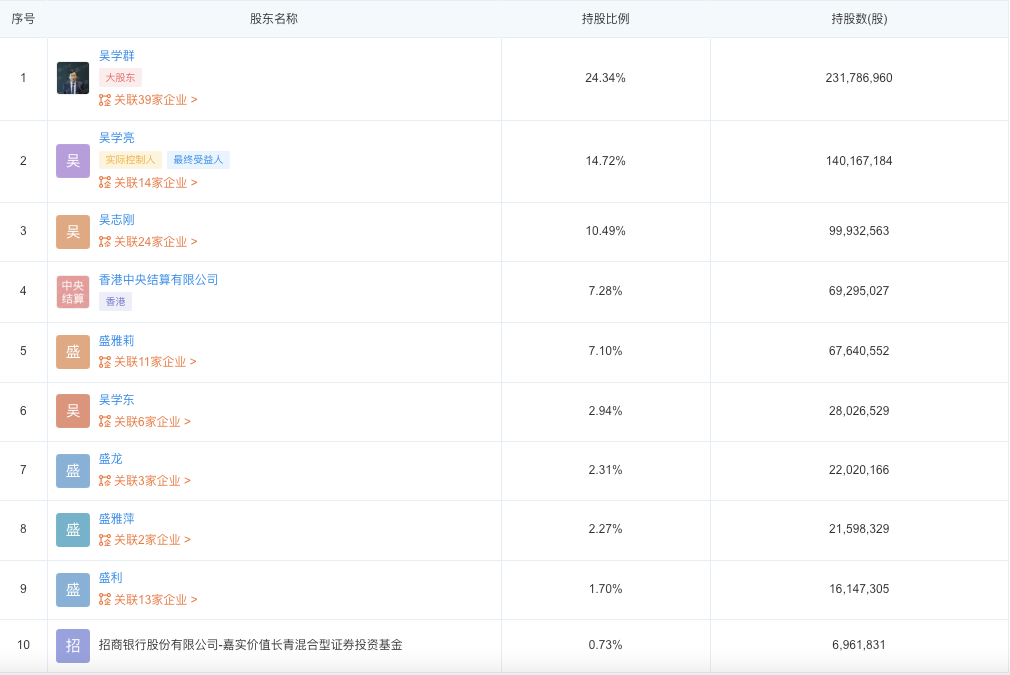Click the blue 盛 avatar for 盛龙
Screen dimensions: 1010x675
(73, 470)
